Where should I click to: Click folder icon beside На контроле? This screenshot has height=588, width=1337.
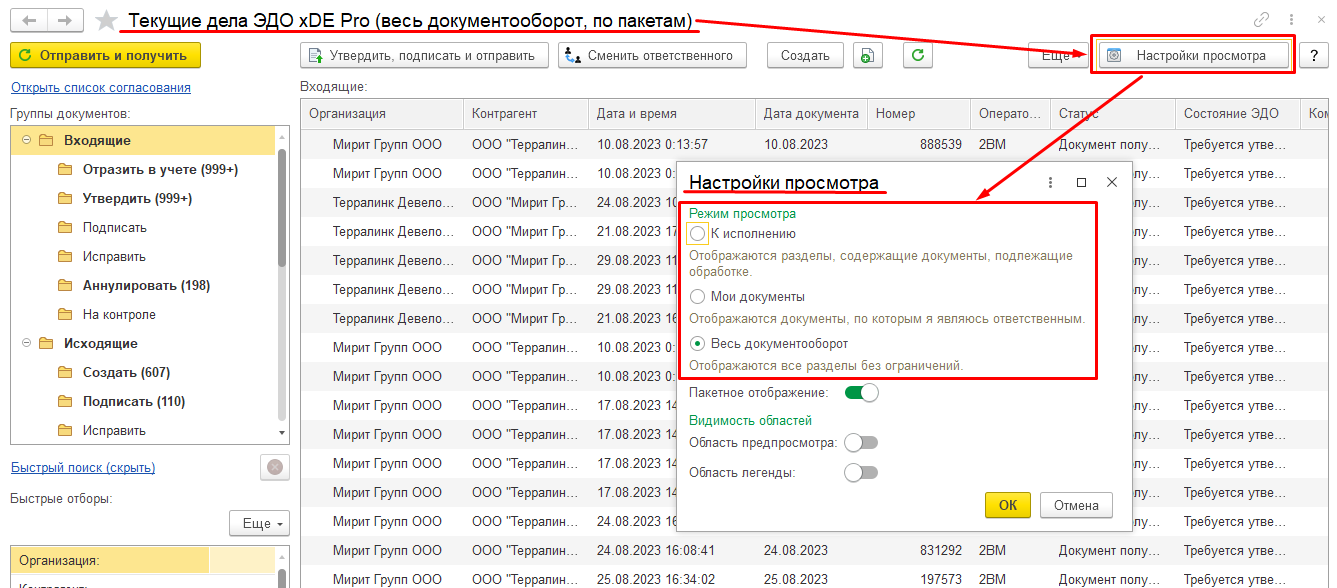(x=65, y=315)
